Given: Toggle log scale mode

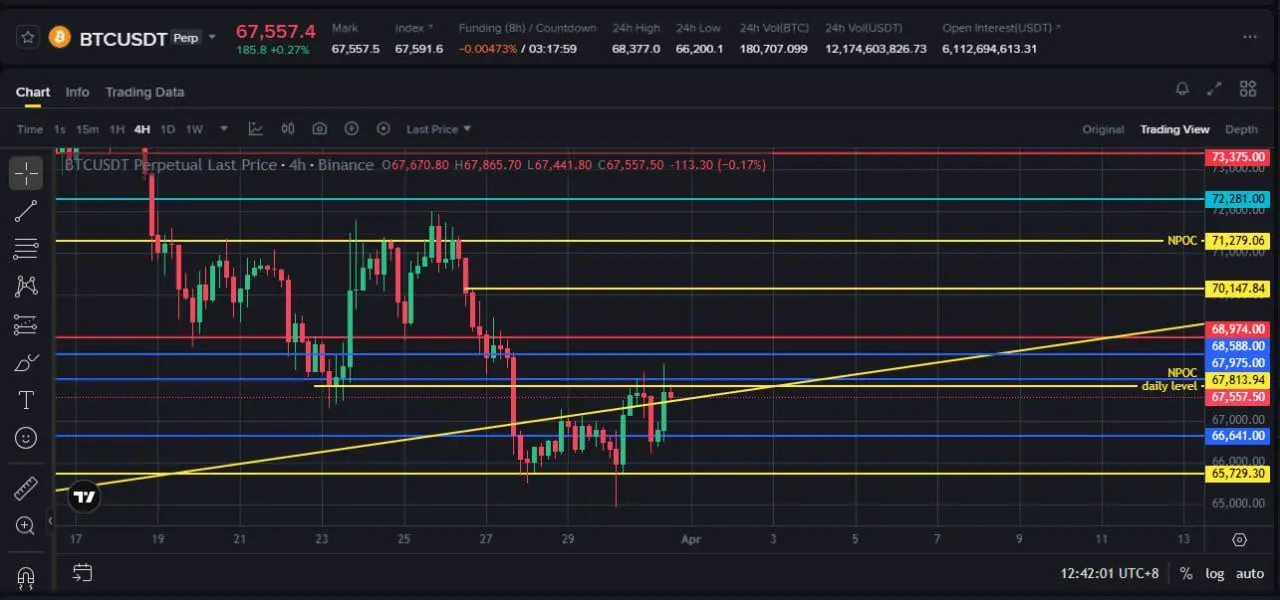Looking at the screenshot, I should click(1214, 574).
